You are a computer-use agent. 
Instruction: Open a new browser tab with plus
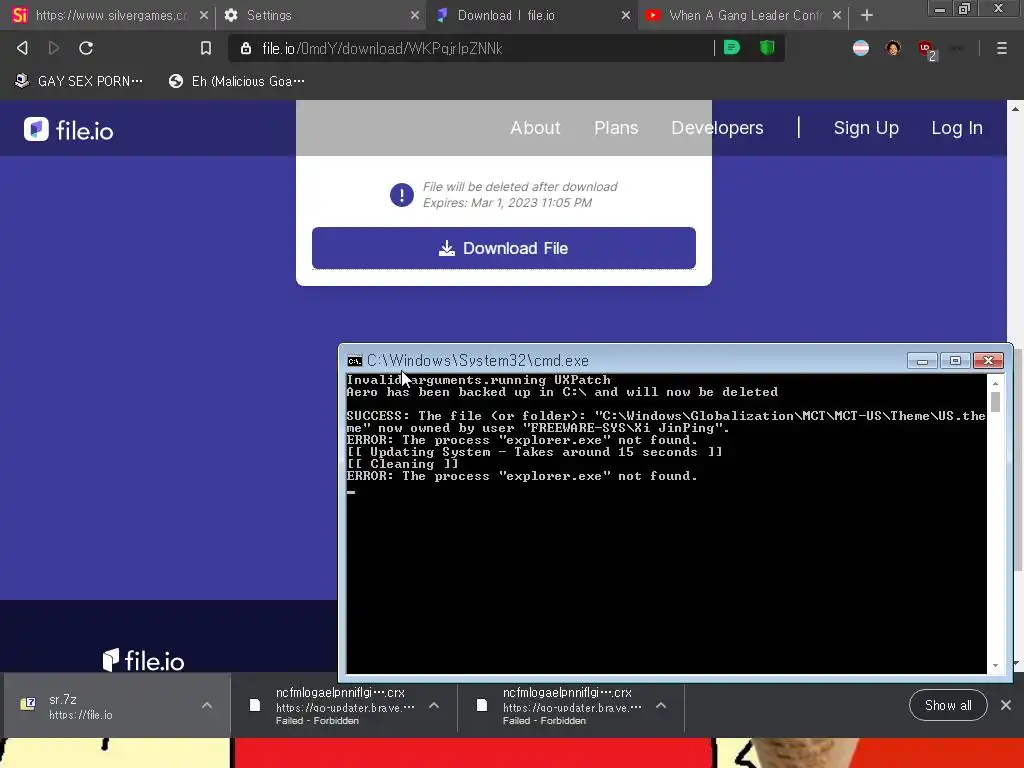coord(867,15)
